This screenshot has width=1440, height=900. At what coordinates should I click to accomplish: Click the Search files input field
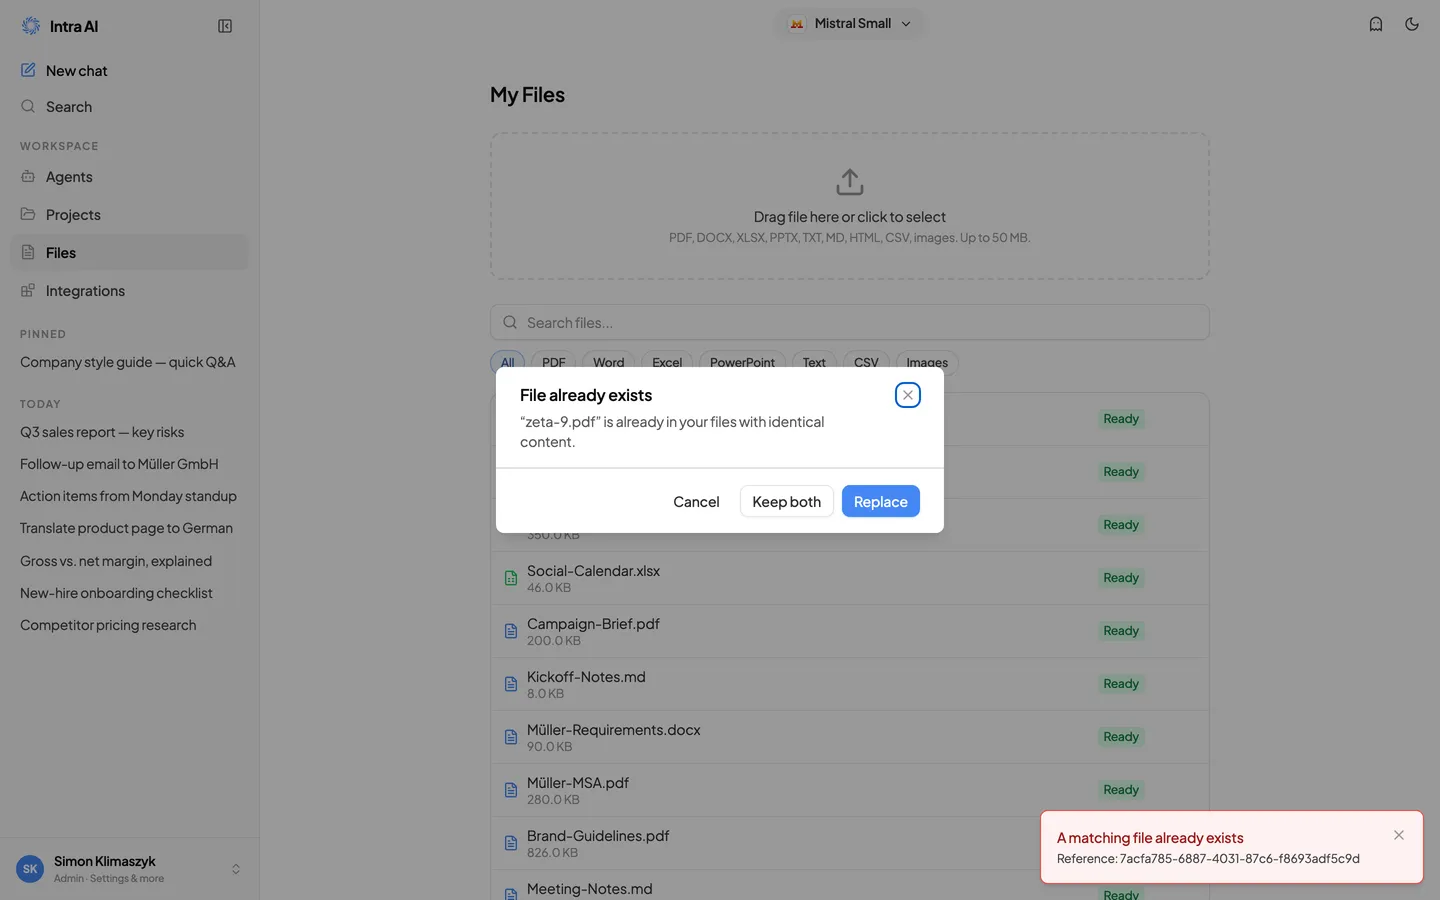850,322
